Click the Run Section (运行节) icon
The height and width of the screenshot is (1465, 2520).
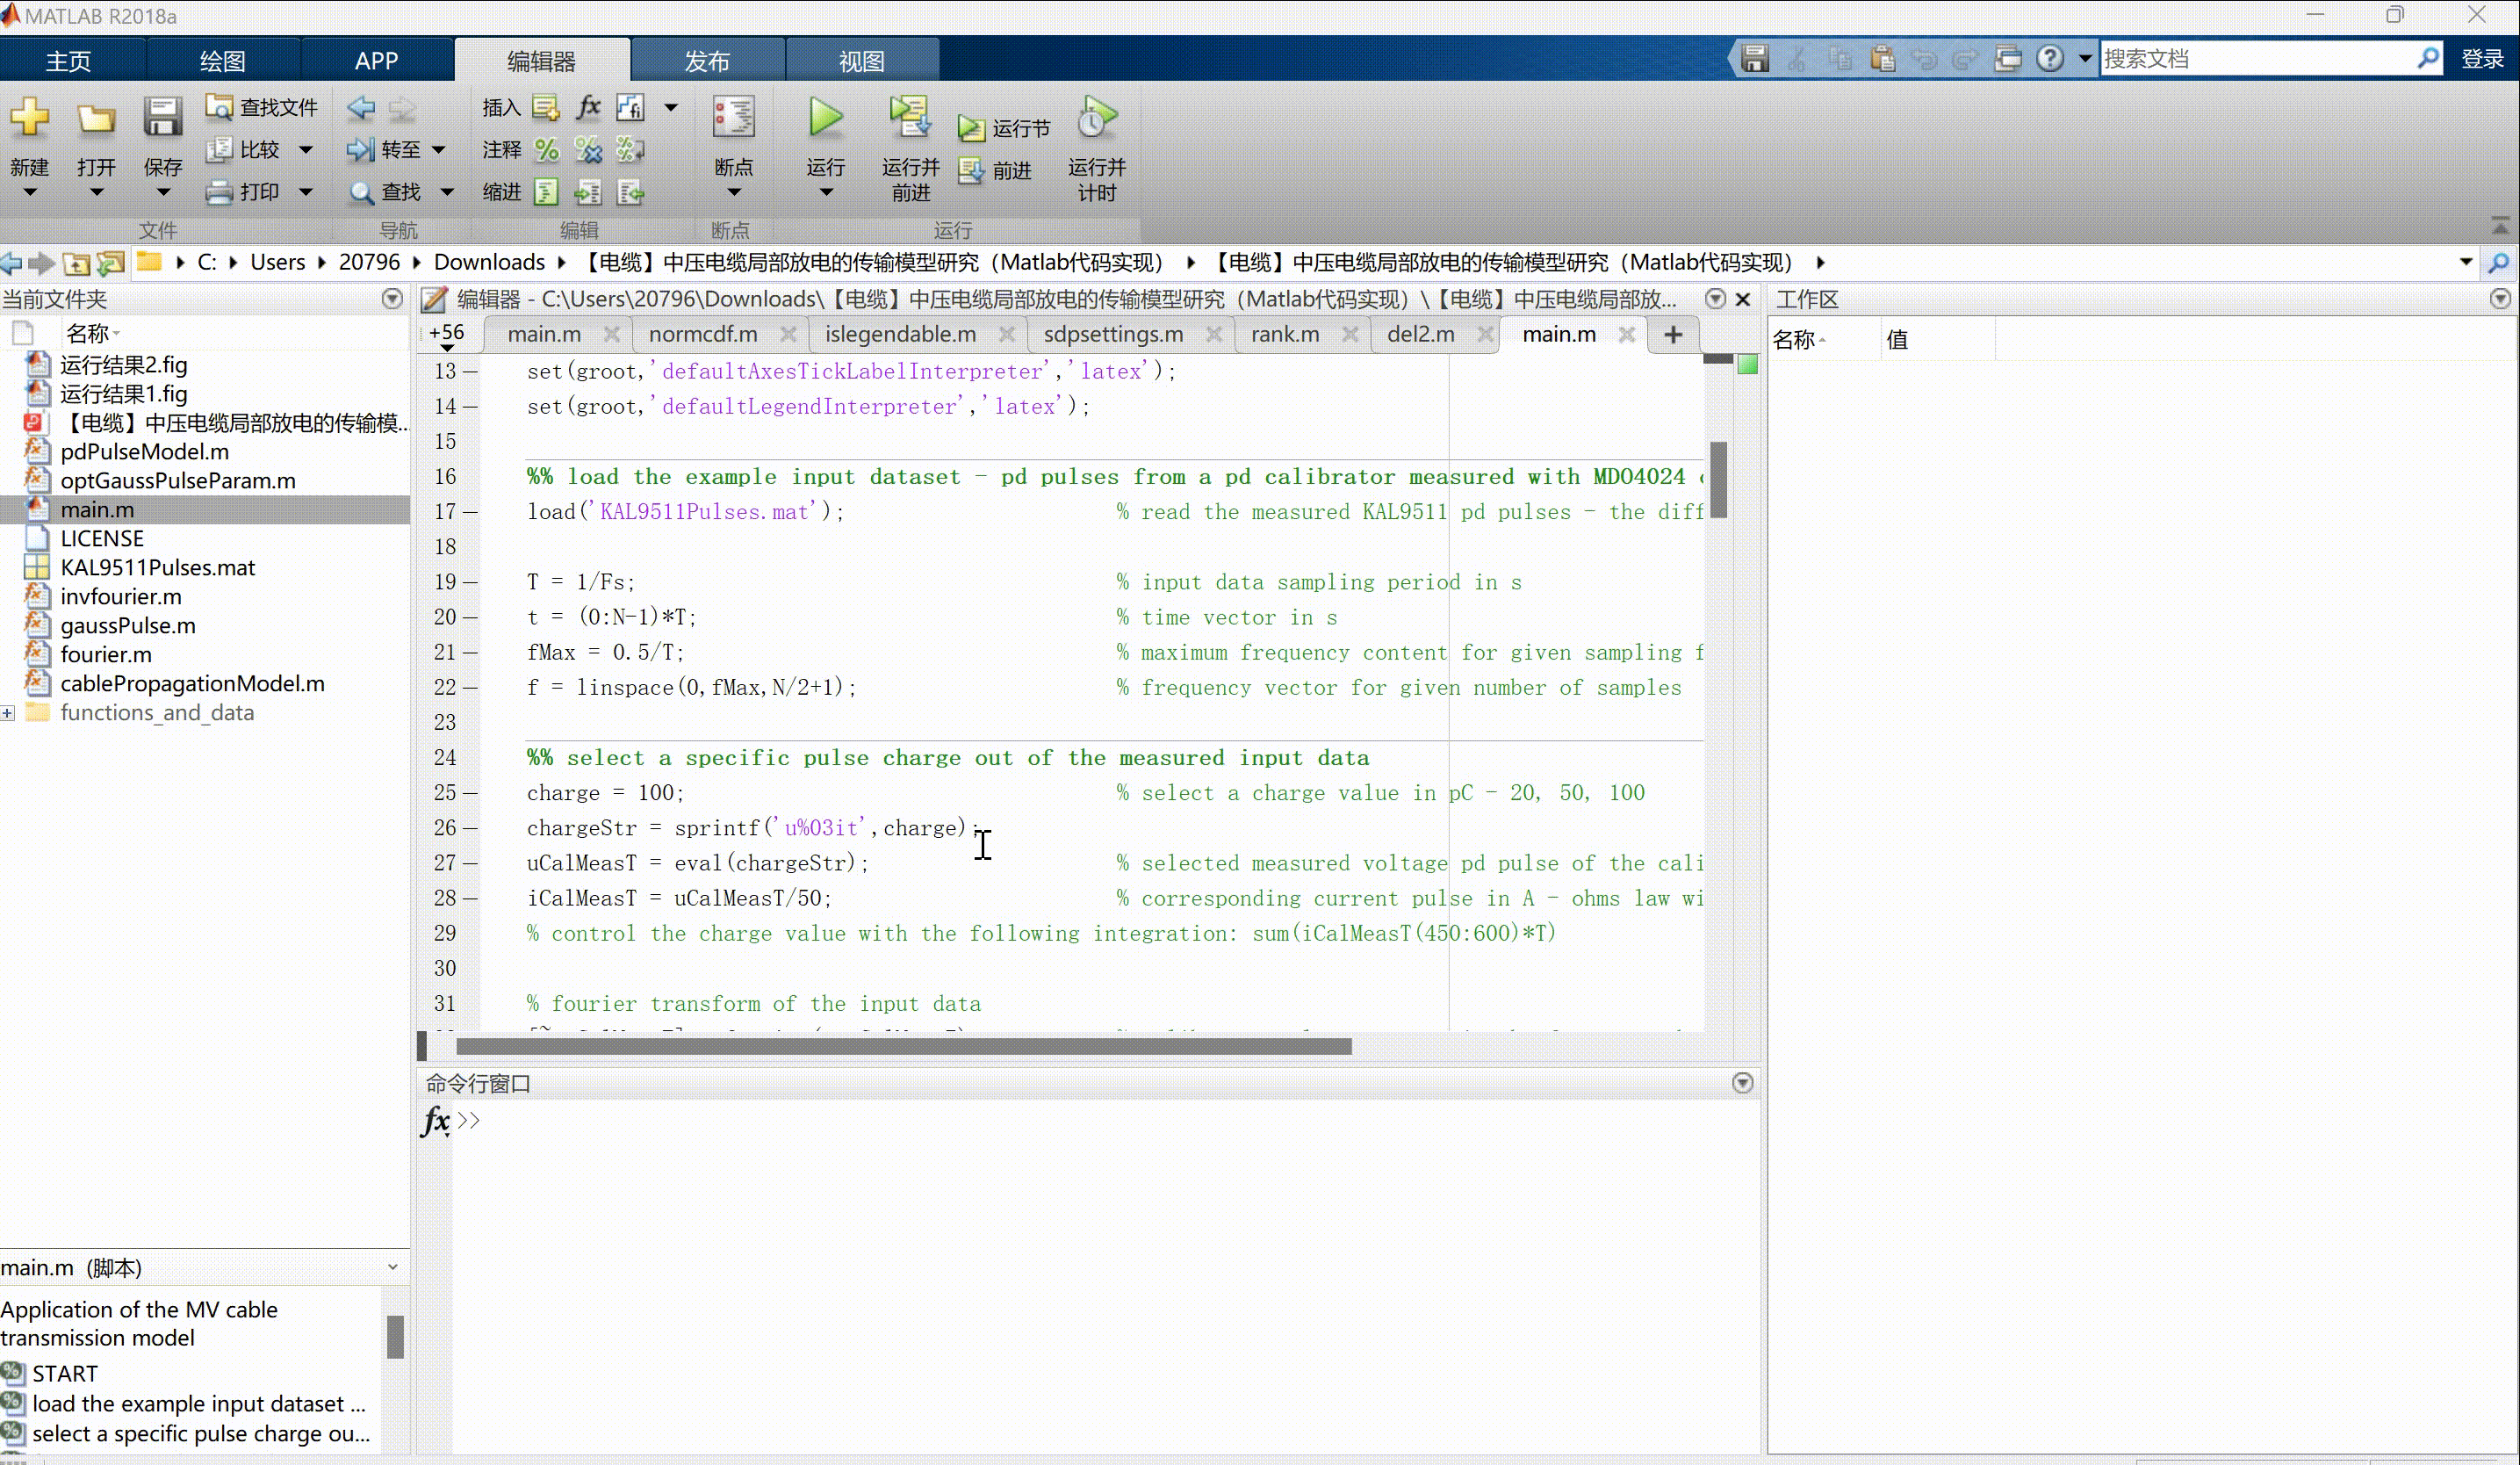tap(970, 128)
